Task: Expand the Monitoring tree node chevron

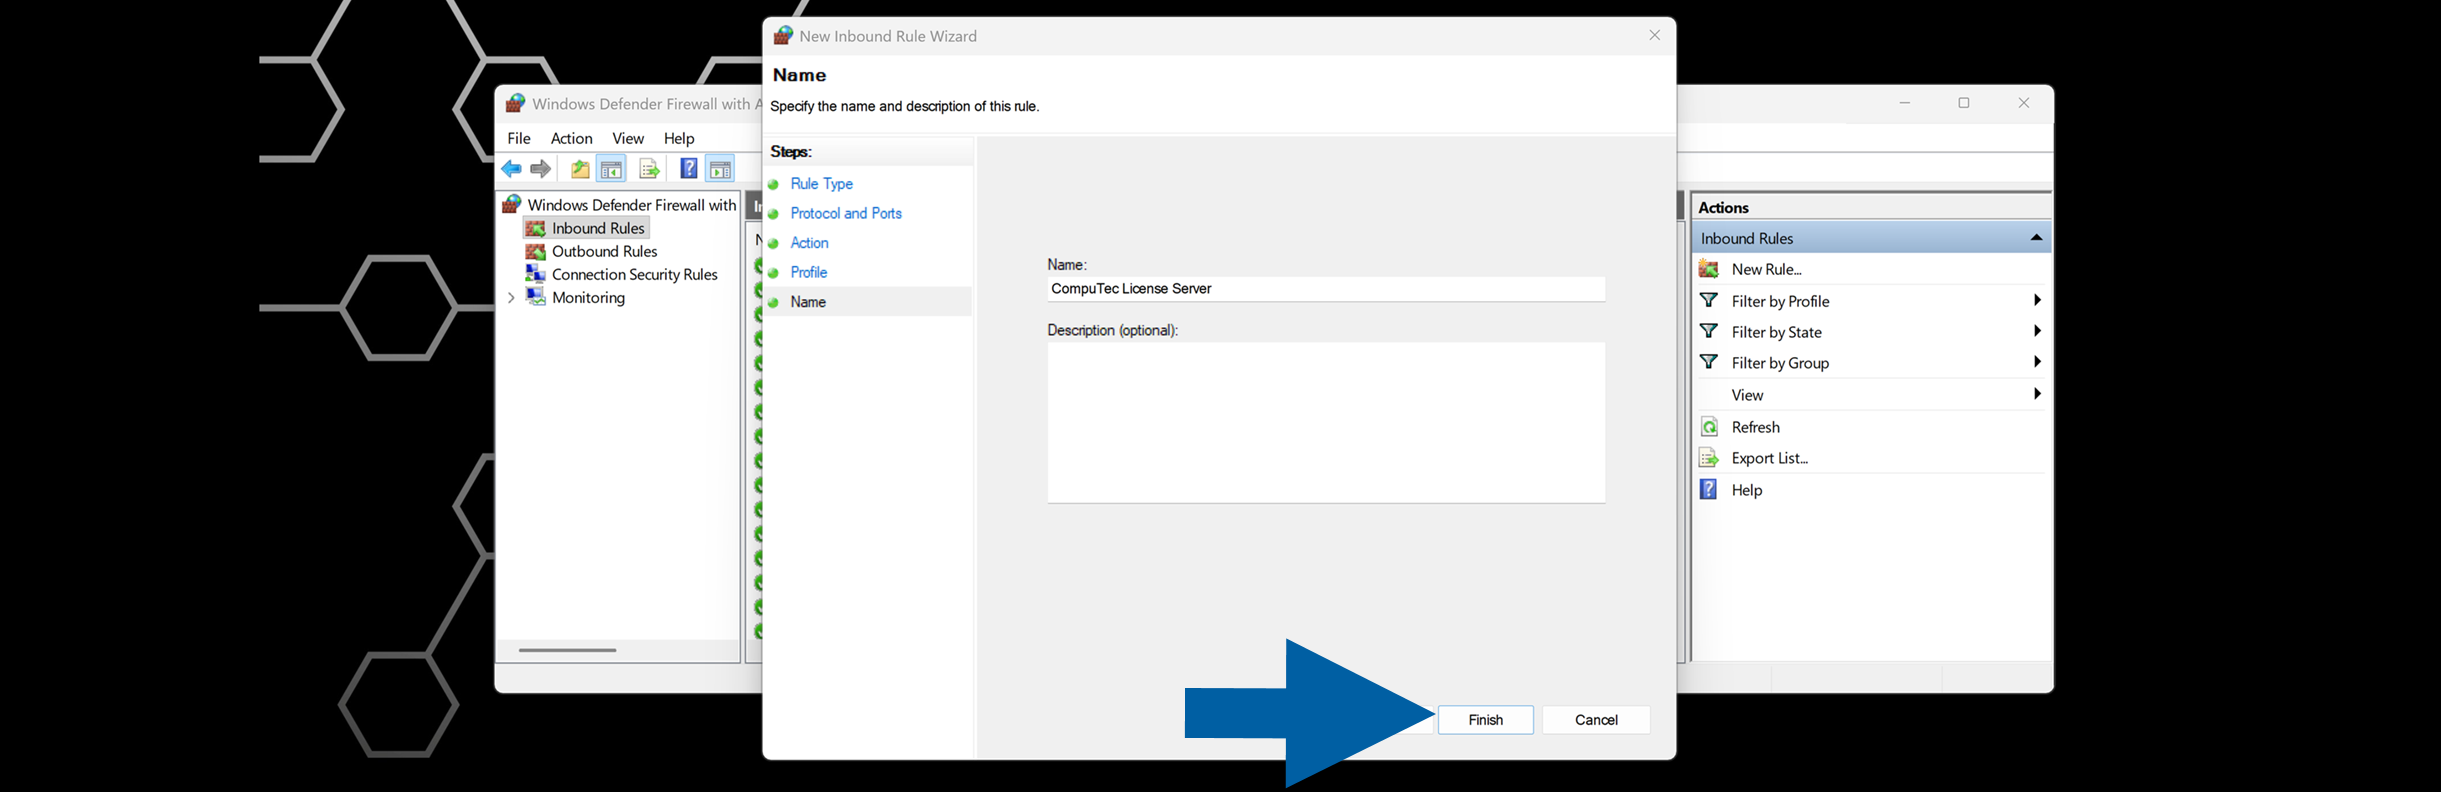Action: click(x=512, y=298)
